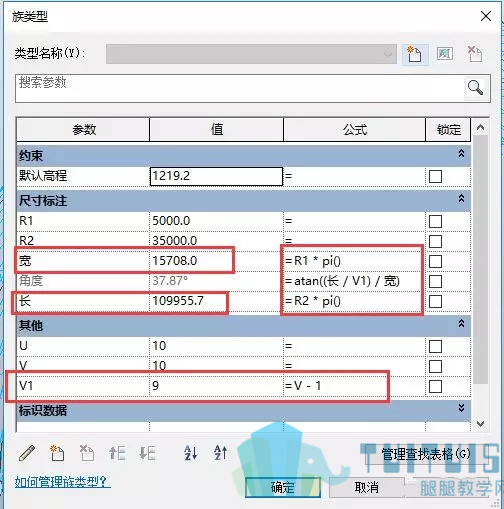Click the 值 column header
504x509 pixels.
tap(217, 129)
